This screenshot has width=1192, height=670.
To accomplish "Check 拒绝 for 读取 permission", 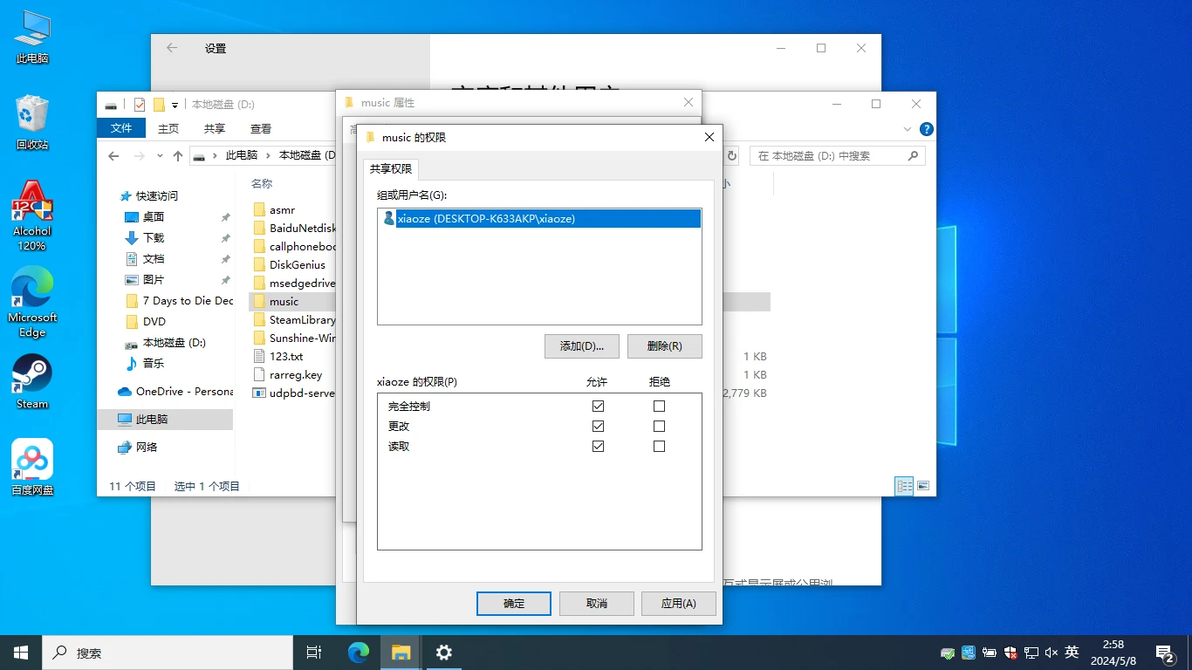I will coord(659,446).
